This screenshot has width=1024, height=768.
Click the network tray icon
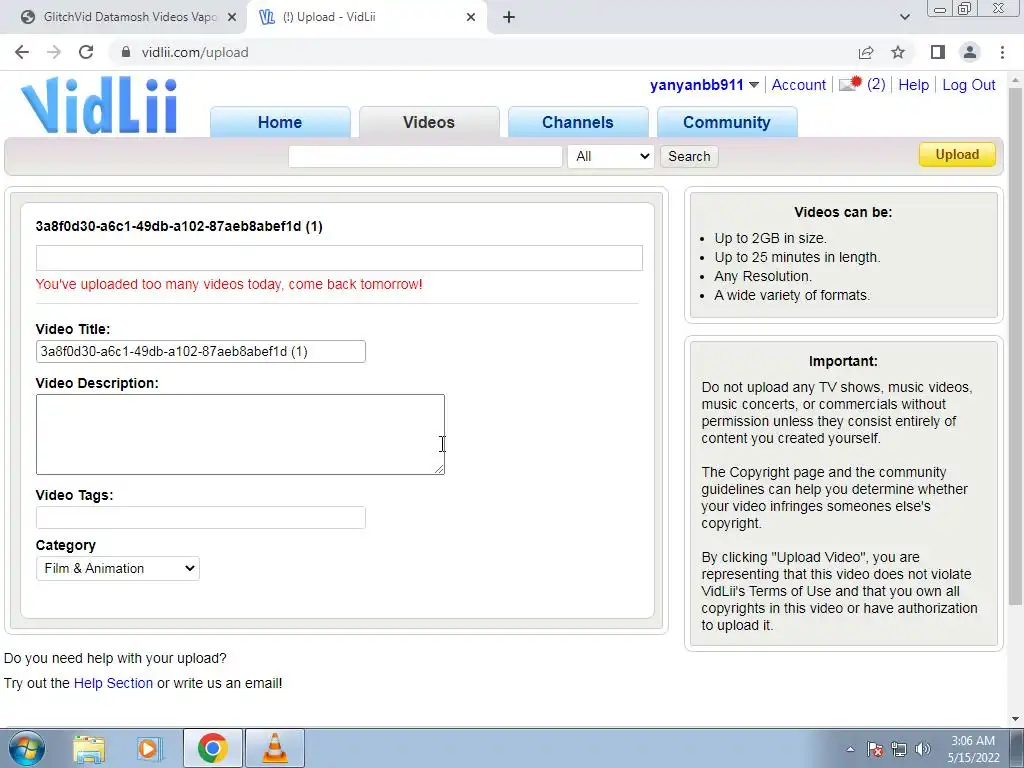(x=899, y=749)
